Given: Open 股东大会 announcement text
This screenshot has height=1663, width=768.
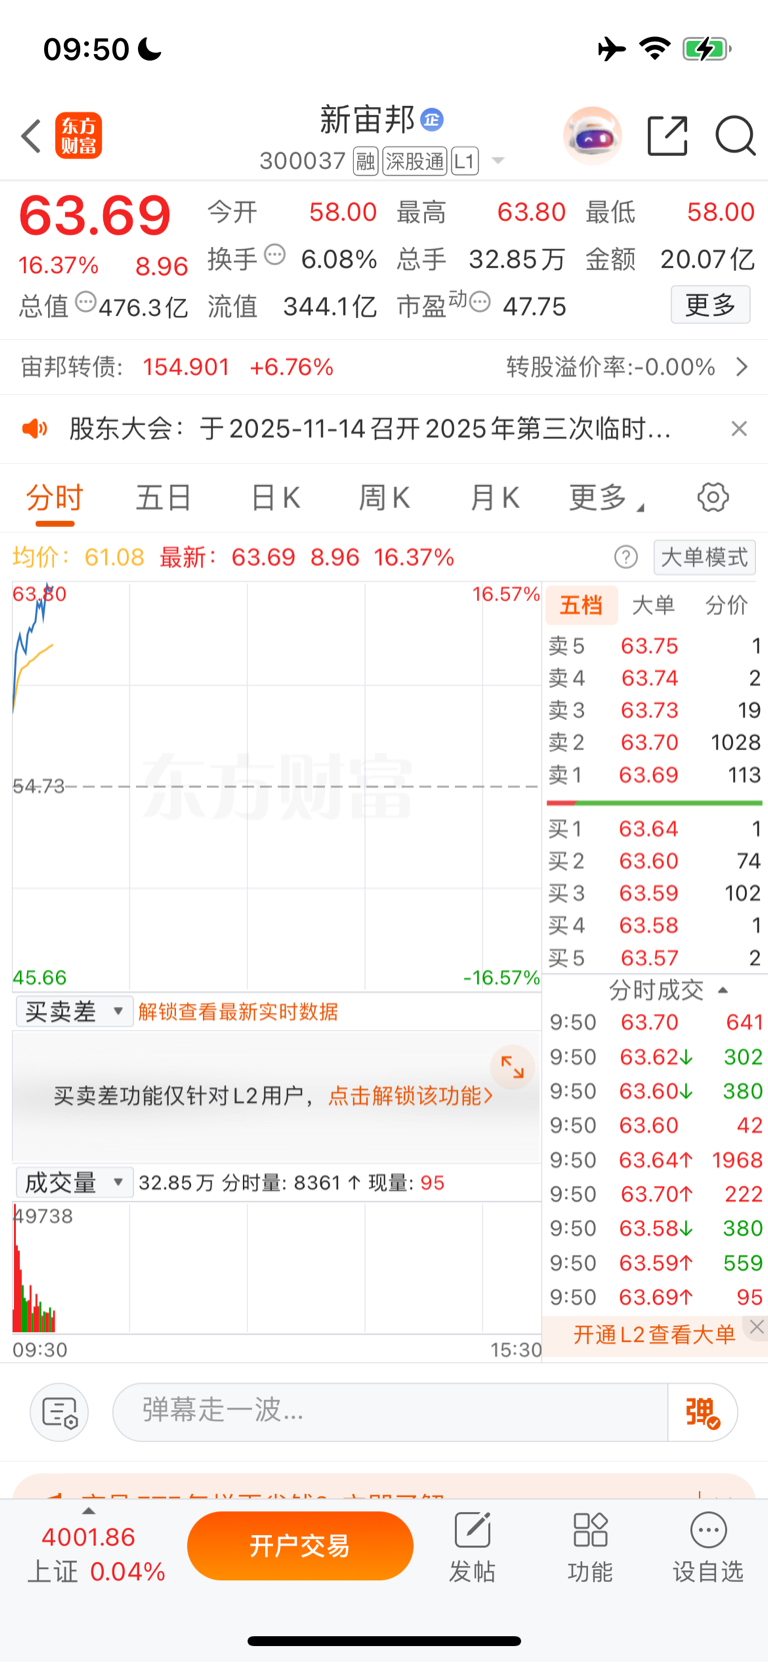Looking at the screenshot, I should pyautogui.click(x=370, y=429).
